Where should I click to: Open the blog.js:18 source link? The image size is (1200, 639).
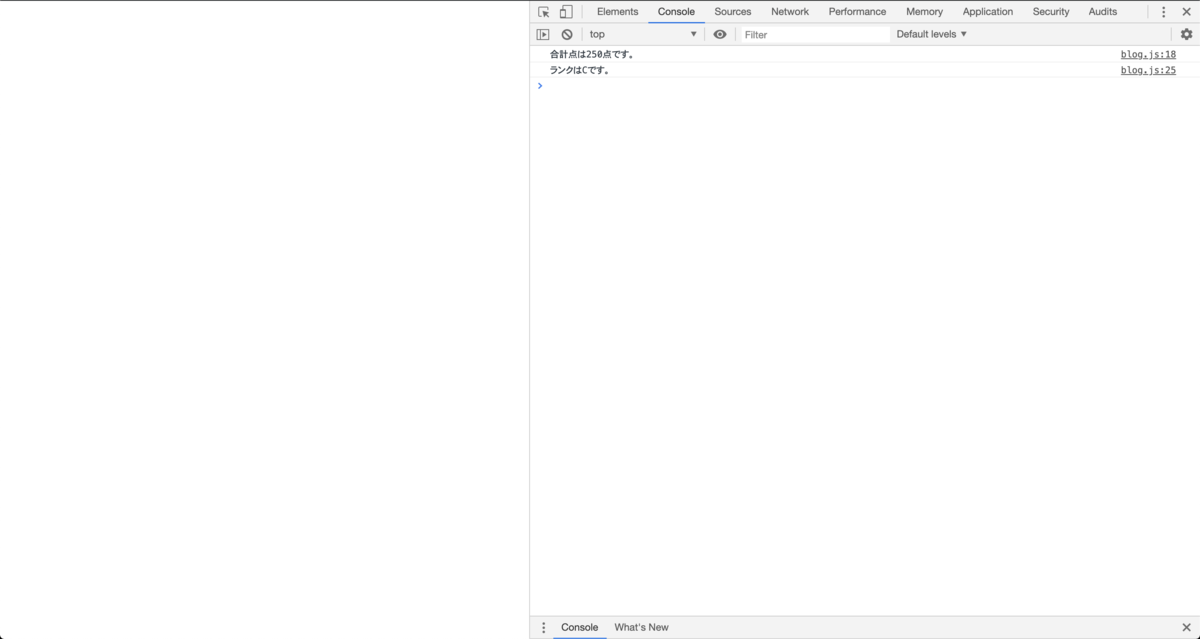pyautogui.click(x=1148, y=54)
